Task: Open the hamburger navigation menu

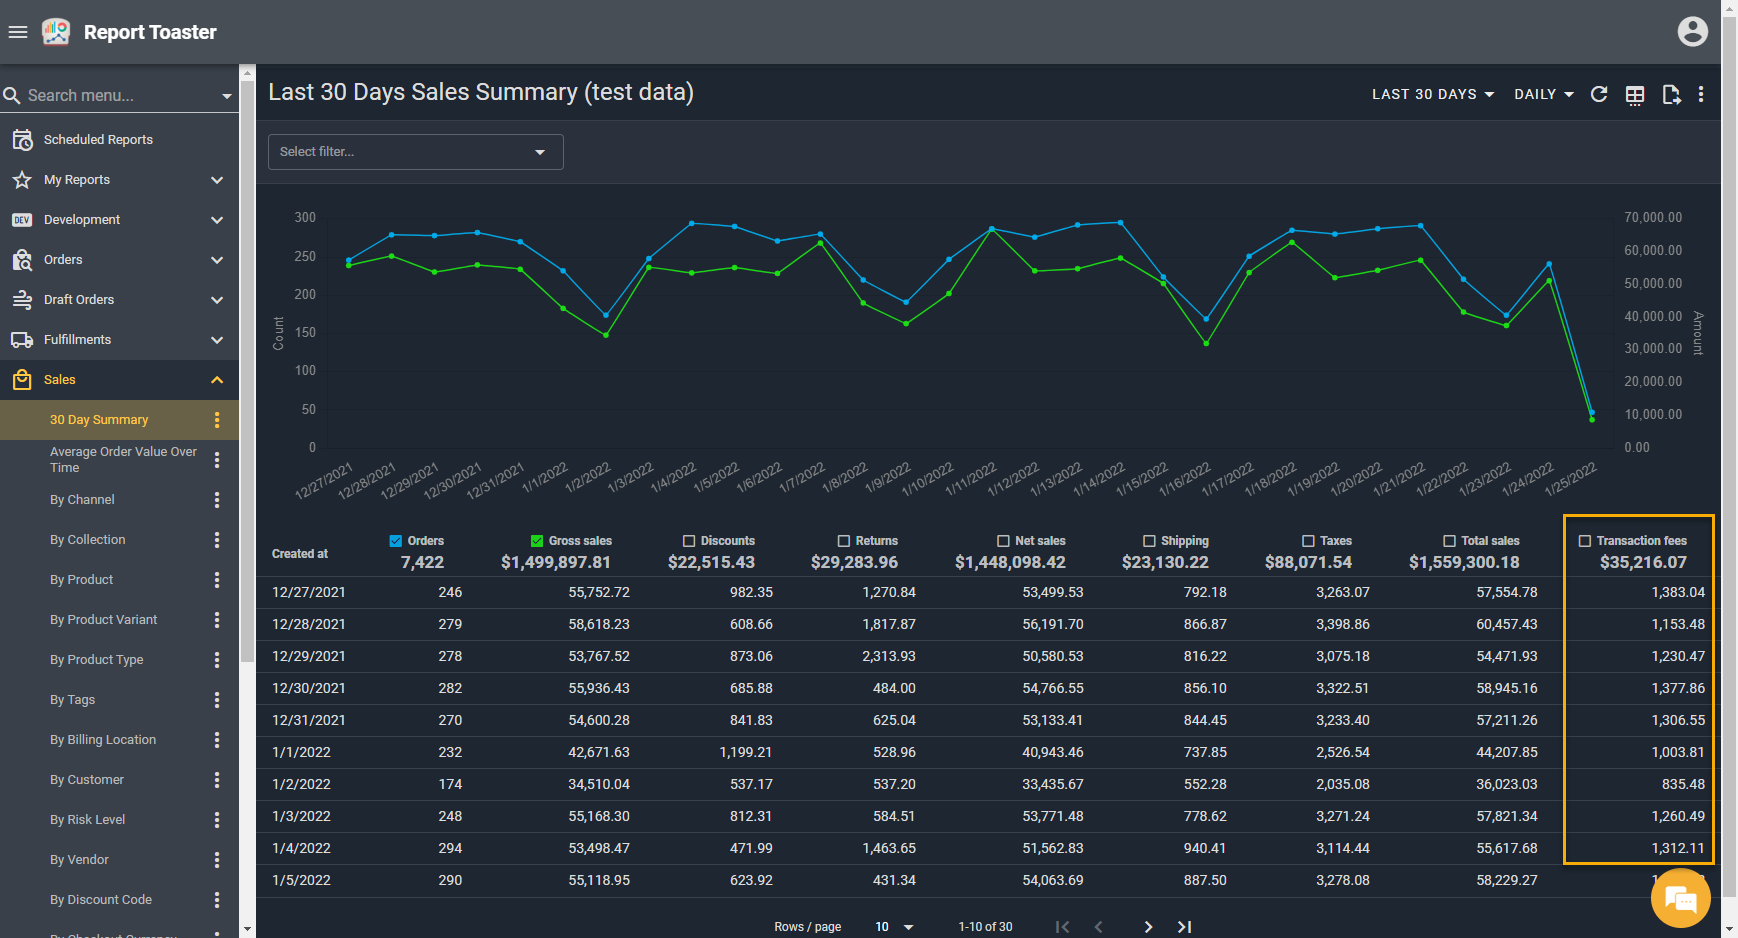Action: pos(18,32)
